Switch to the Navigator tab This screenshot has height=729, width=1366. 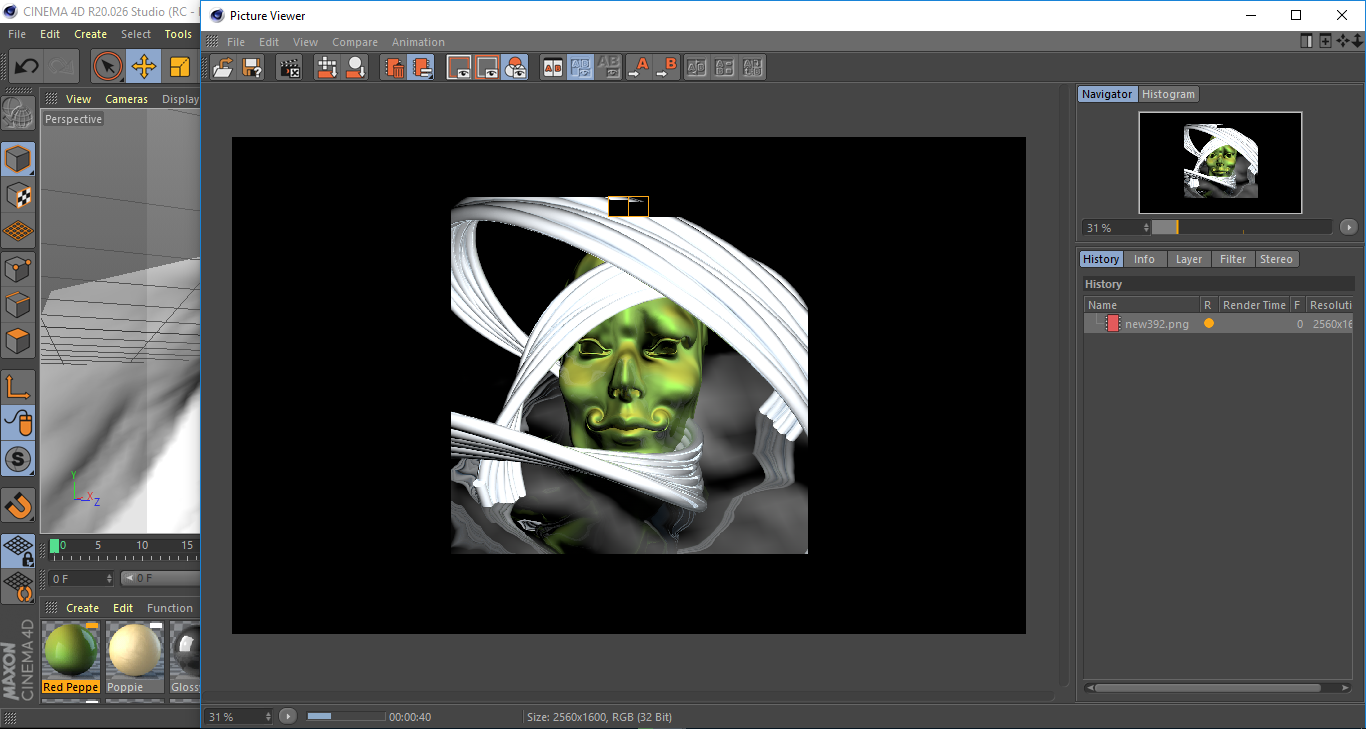[x=1107, y=94]
